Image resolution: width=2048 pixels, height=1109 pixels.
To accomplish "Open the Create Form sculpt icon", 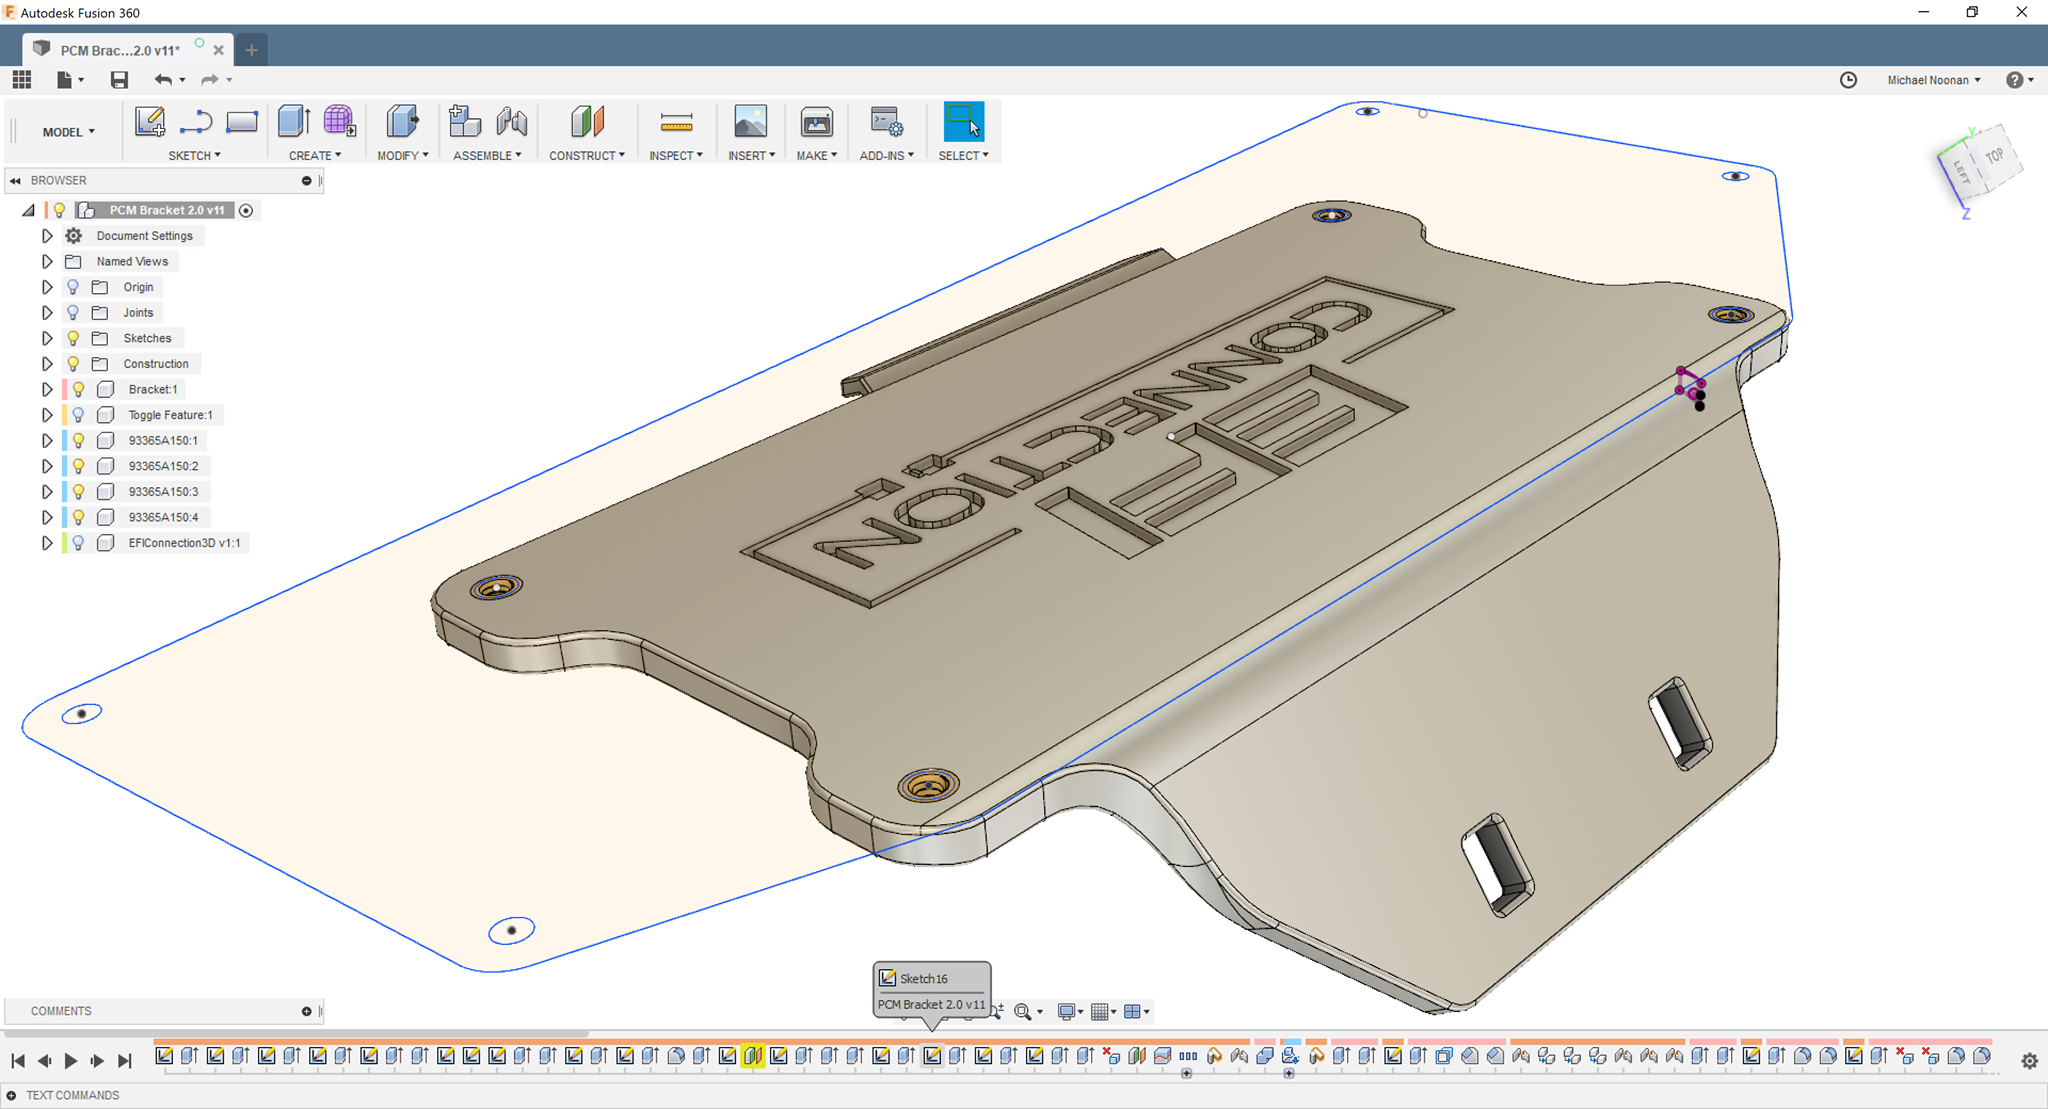I will (x=340, y=121).
